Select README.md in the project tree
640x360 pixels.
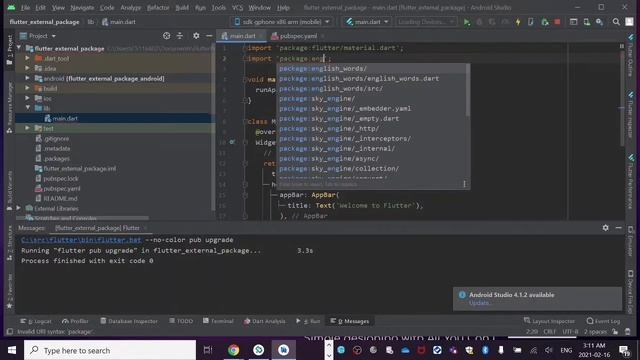(x=60, y=198)
